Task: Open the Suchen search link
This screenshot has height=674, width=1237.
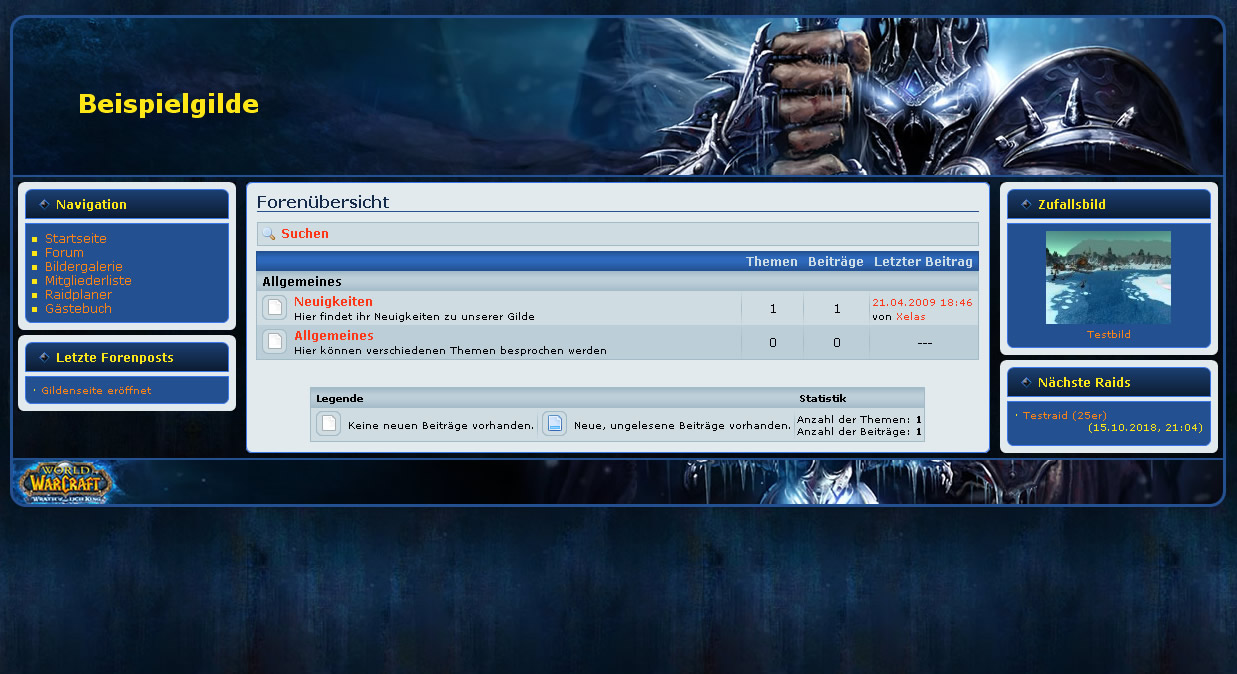Action: coord(305,234)
